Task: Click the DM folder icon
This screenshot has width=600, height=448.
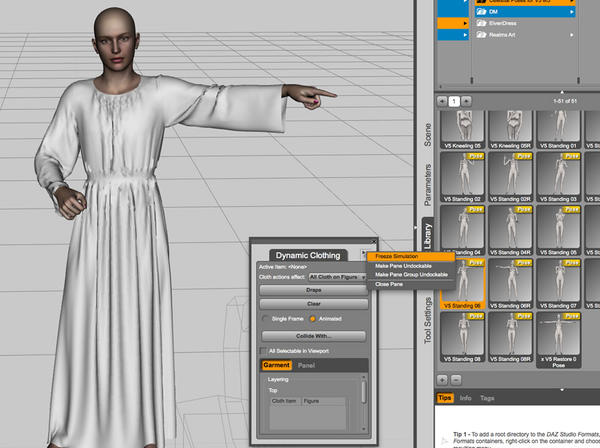Action: (x=481, y=12)
